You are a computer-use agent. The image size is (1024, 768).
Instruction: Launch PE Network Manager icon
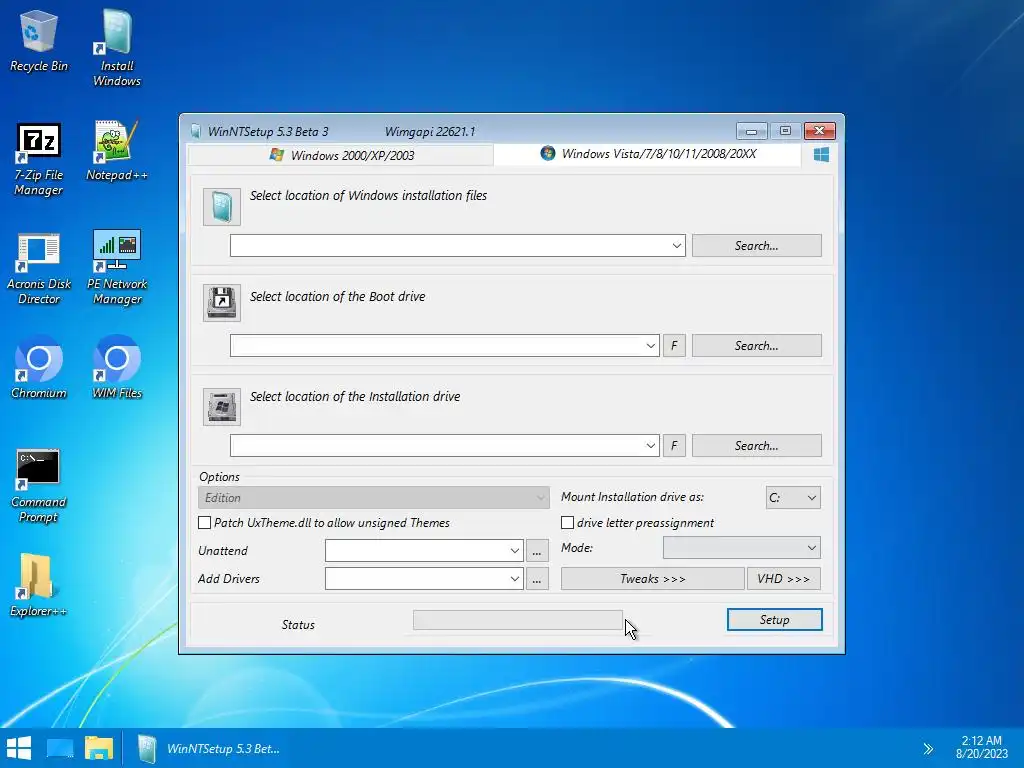coord(116,268)
